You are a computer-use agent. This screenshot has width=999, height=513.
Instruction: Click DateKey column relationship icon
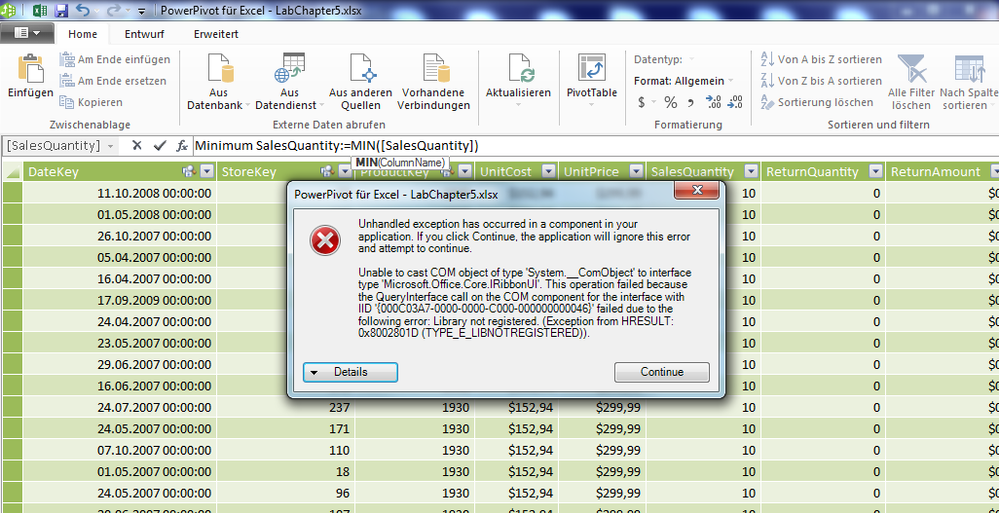coord(189,171)
